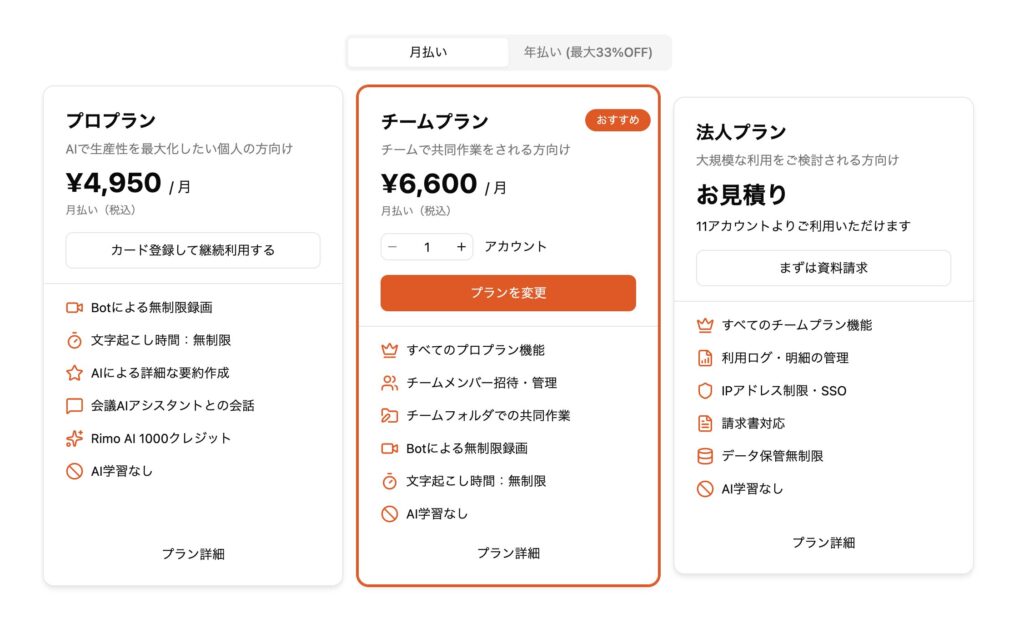Viewport: 1024px width, 618px height.
Task: Click the chat bubble icon for 会議AIアシスタント
Action: tap(76, 405)
